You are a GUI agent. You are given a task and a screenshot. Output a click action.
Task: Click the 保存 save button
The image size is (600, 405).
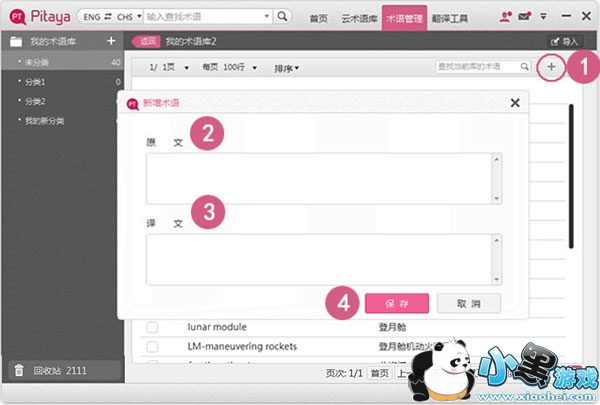tap(397, 304)
